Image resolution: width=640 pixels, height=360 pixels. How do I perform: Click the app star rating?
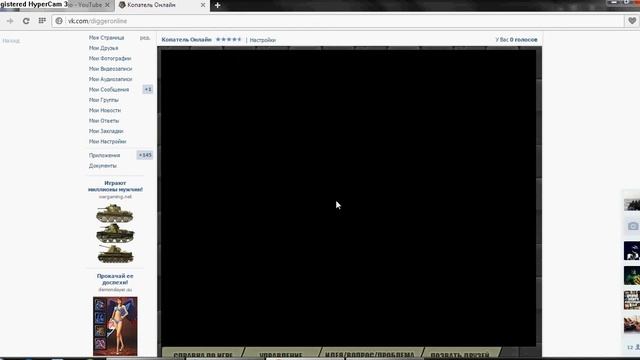click(x=229, y=40)
